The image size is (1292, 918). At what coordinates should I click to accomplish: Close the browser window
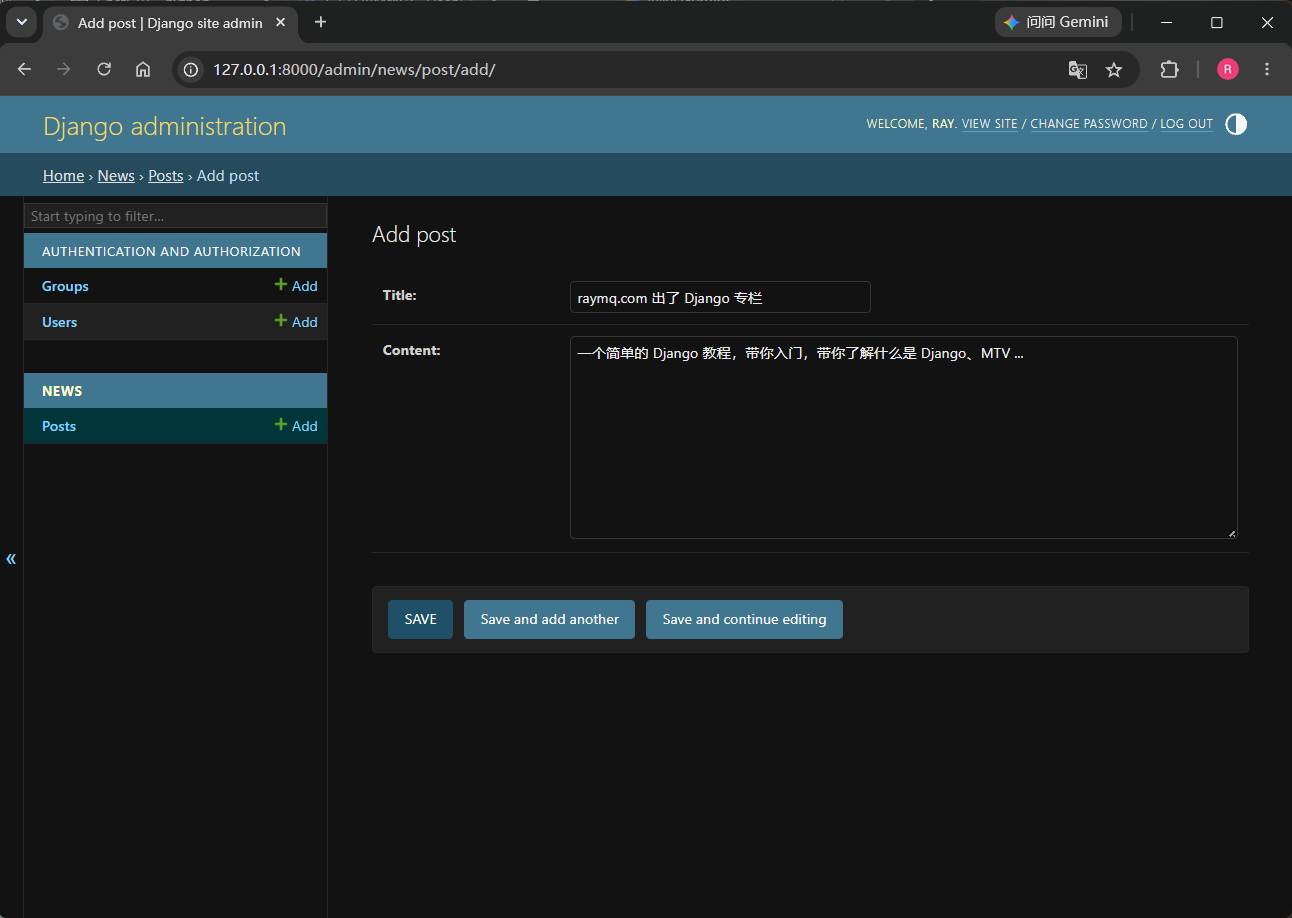(1267, 22)
